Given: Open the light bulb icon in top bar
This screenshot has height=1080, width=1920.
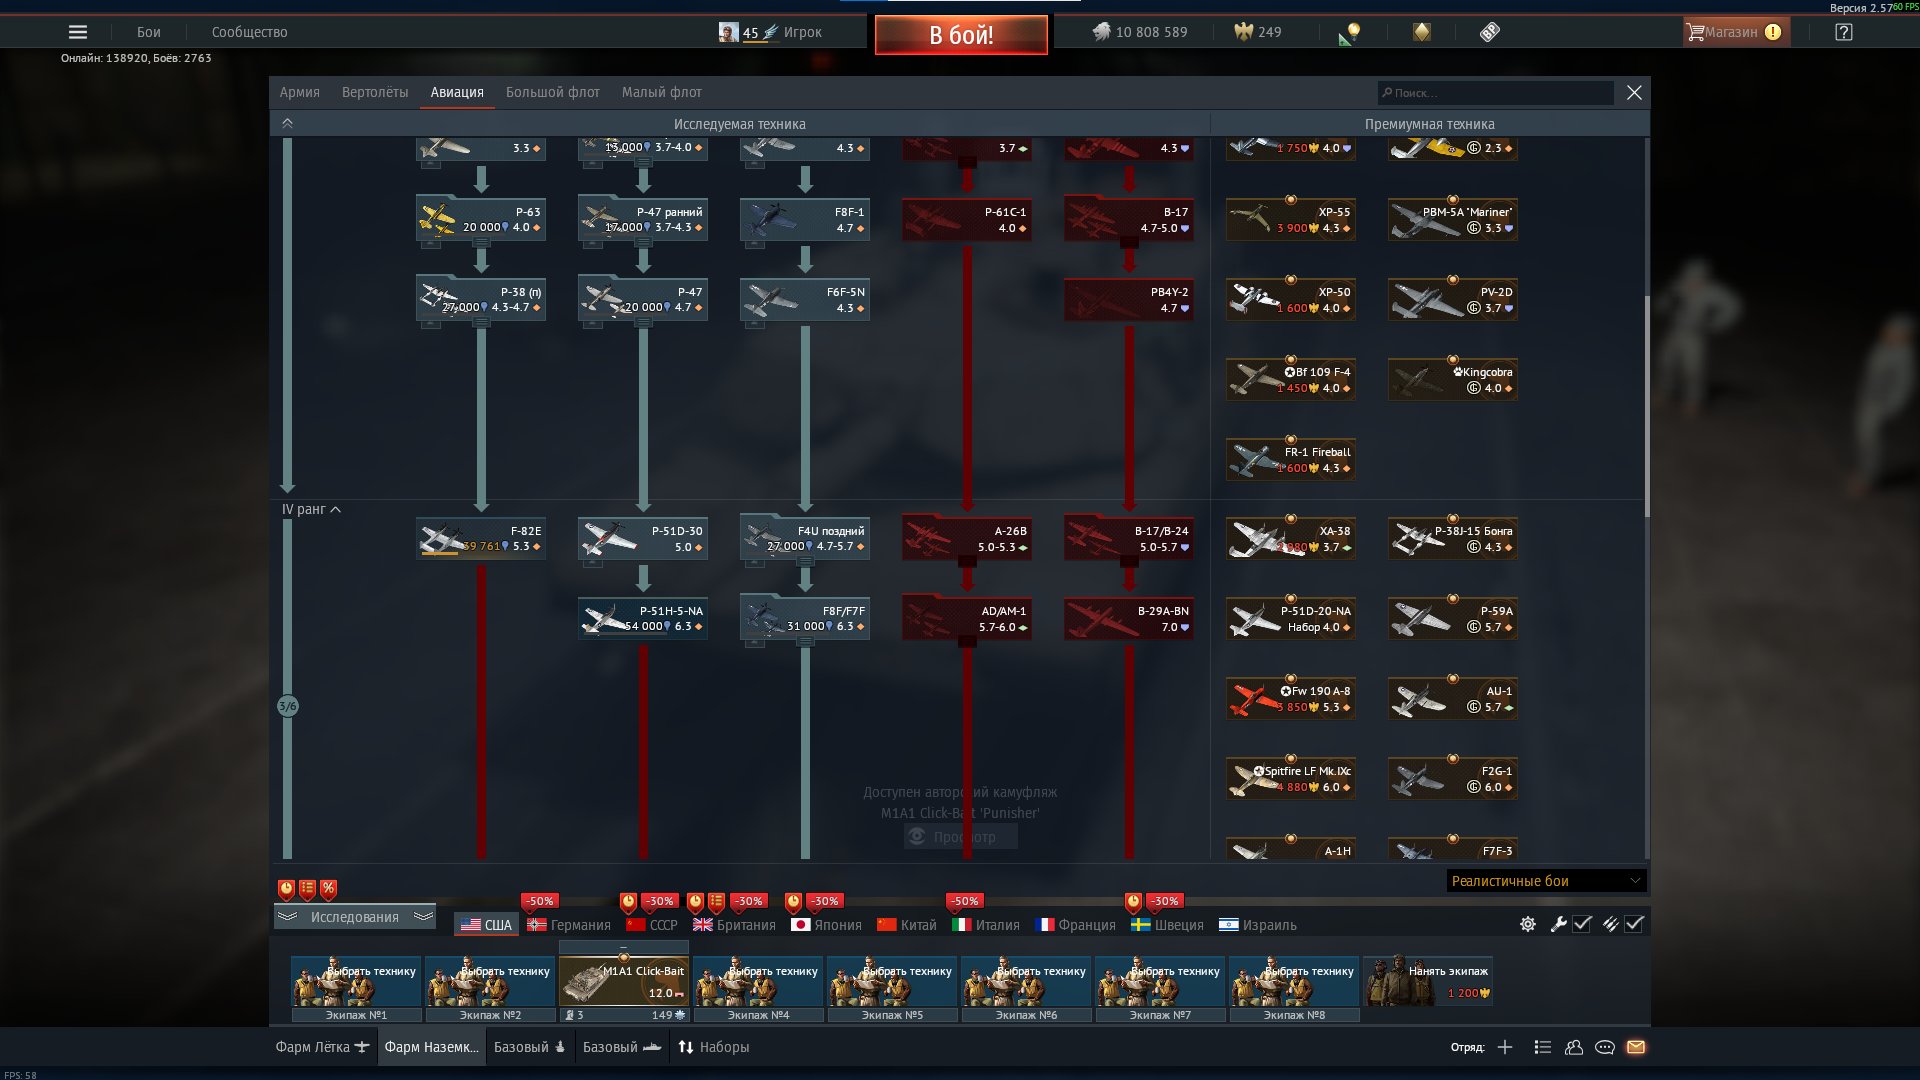Looking at the screenshot, I should (x=1351, y=32).
